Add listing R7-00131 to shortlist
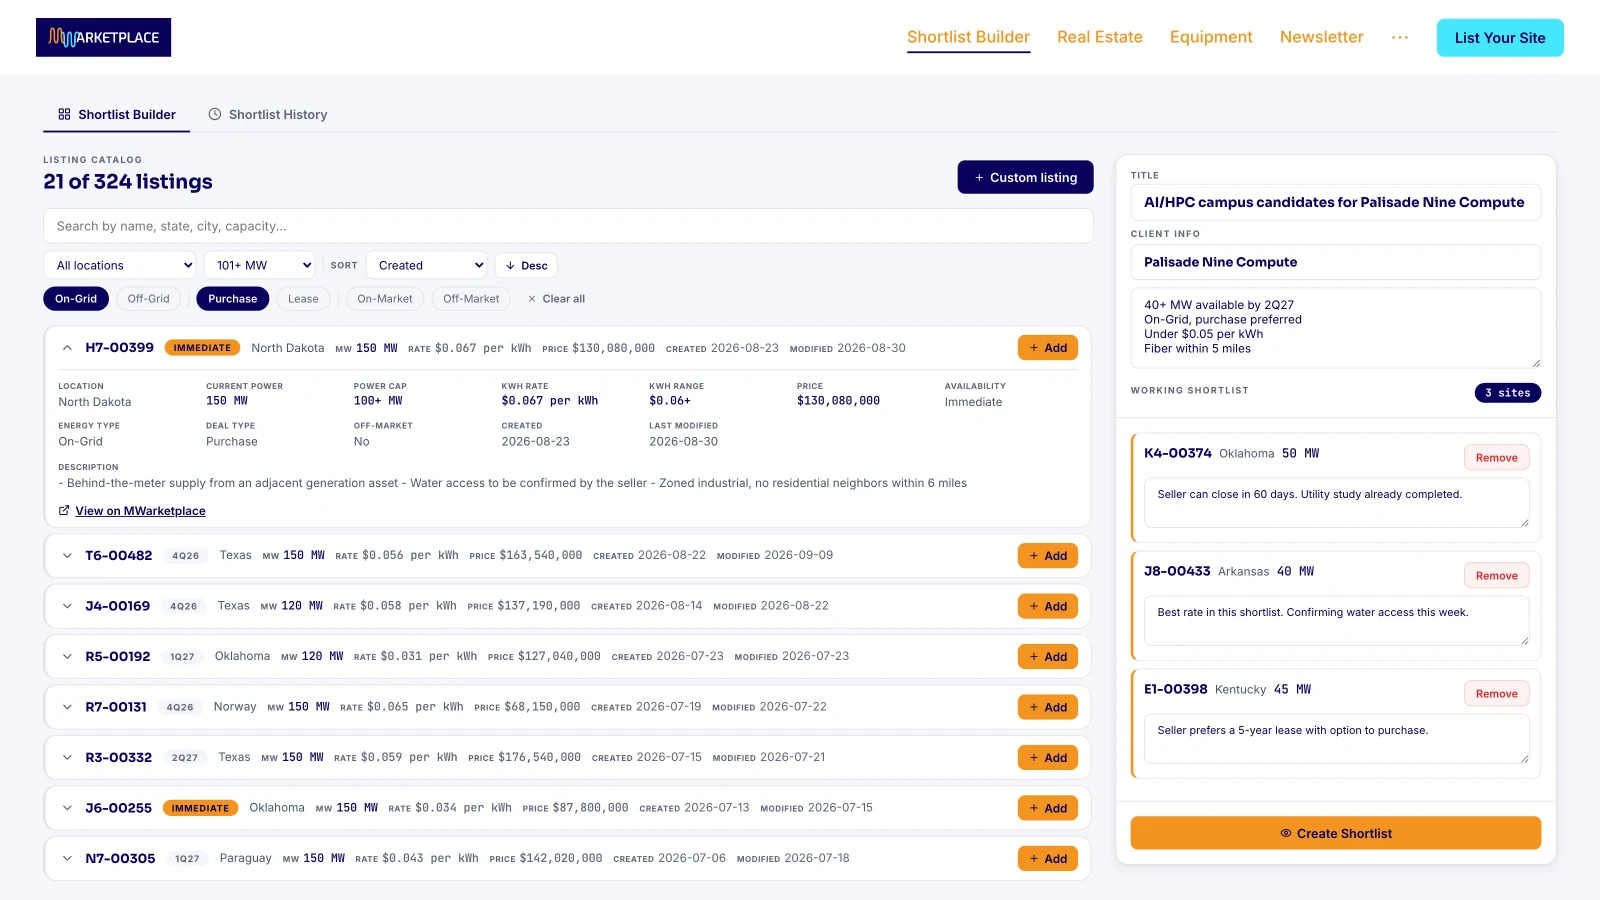Viewport: 1600px width, 900px height. point(1048,707)
